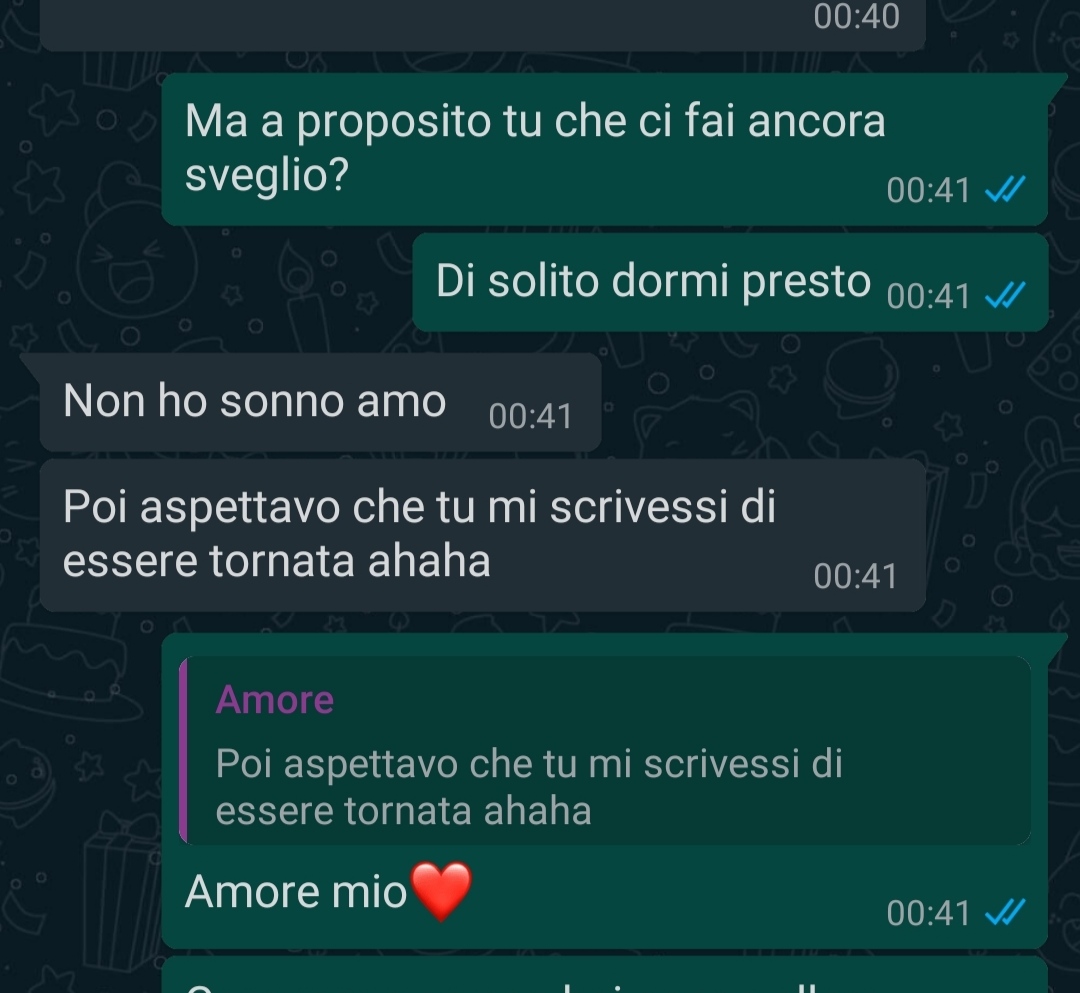Click the blue read ticks on "Amore mio" message

(x=1005, y=912)
